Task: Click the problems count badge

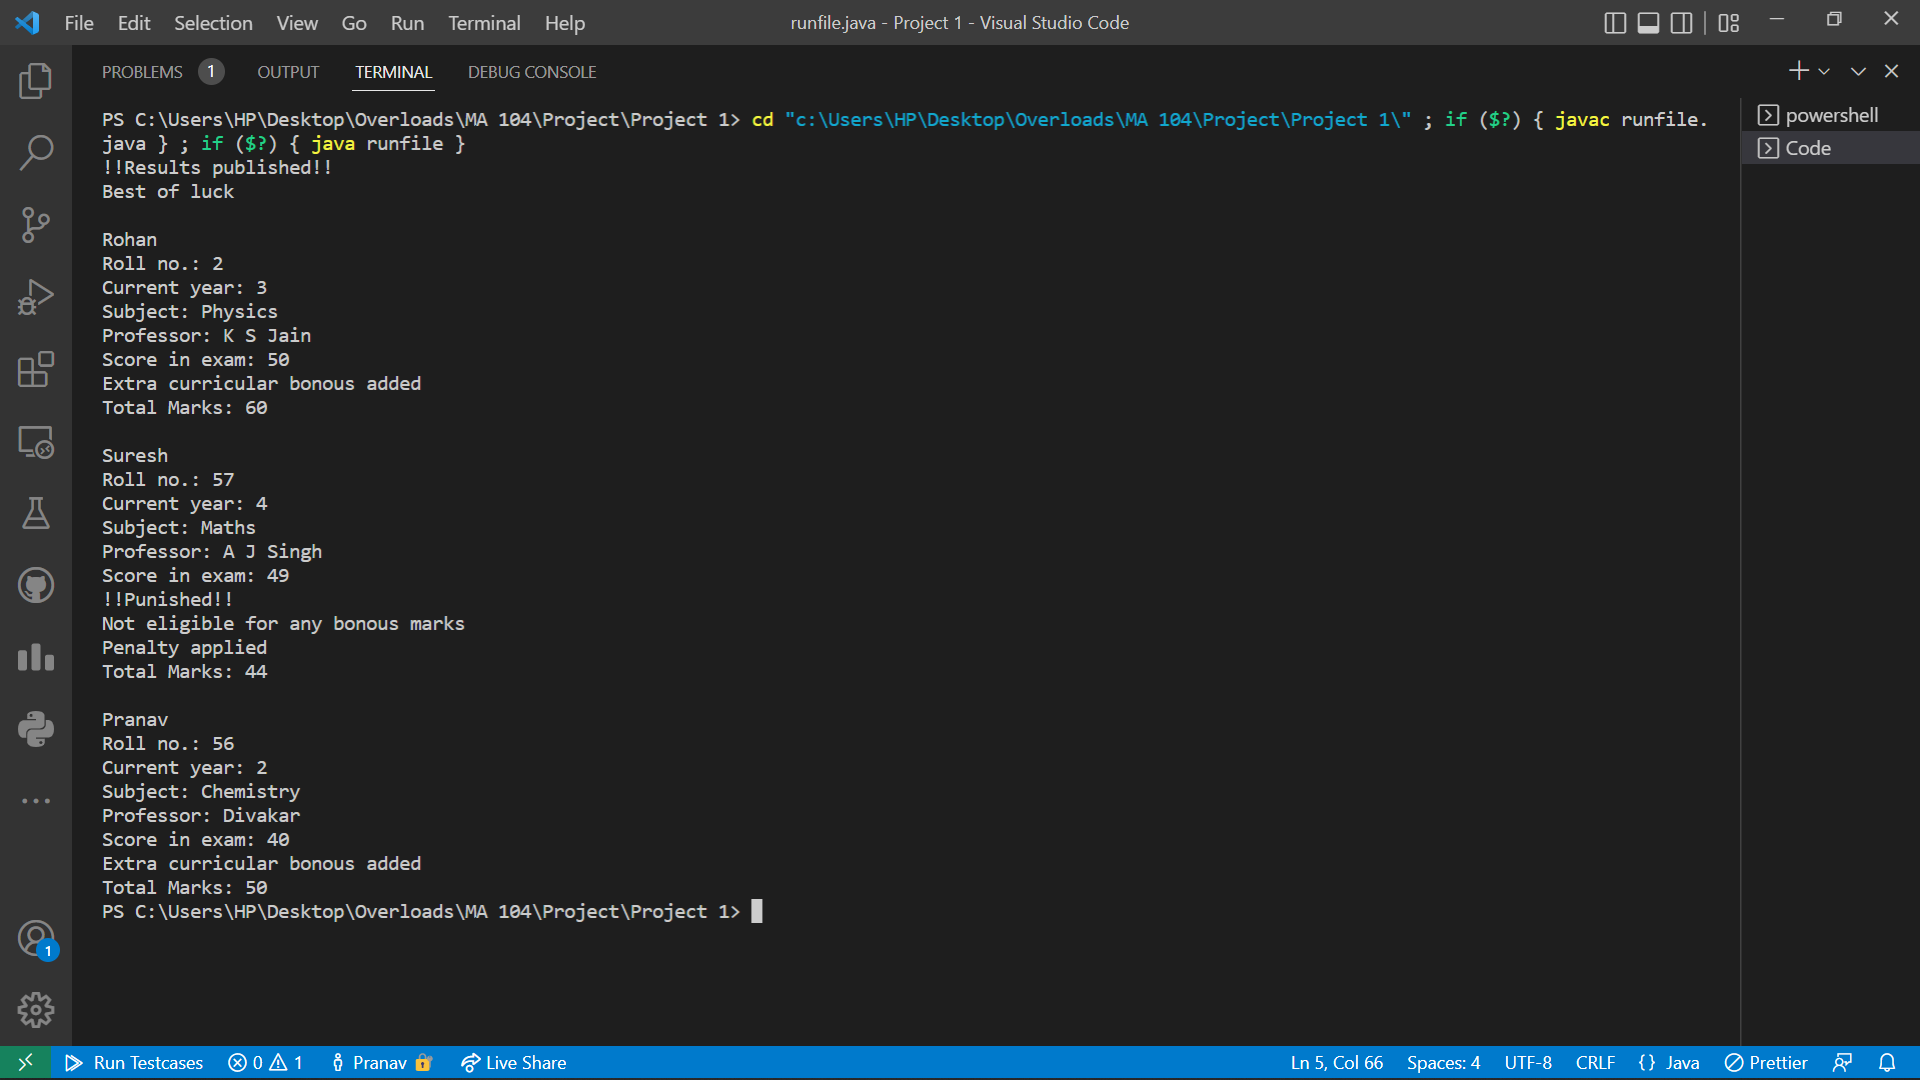Action: click(x=211, y=72)
